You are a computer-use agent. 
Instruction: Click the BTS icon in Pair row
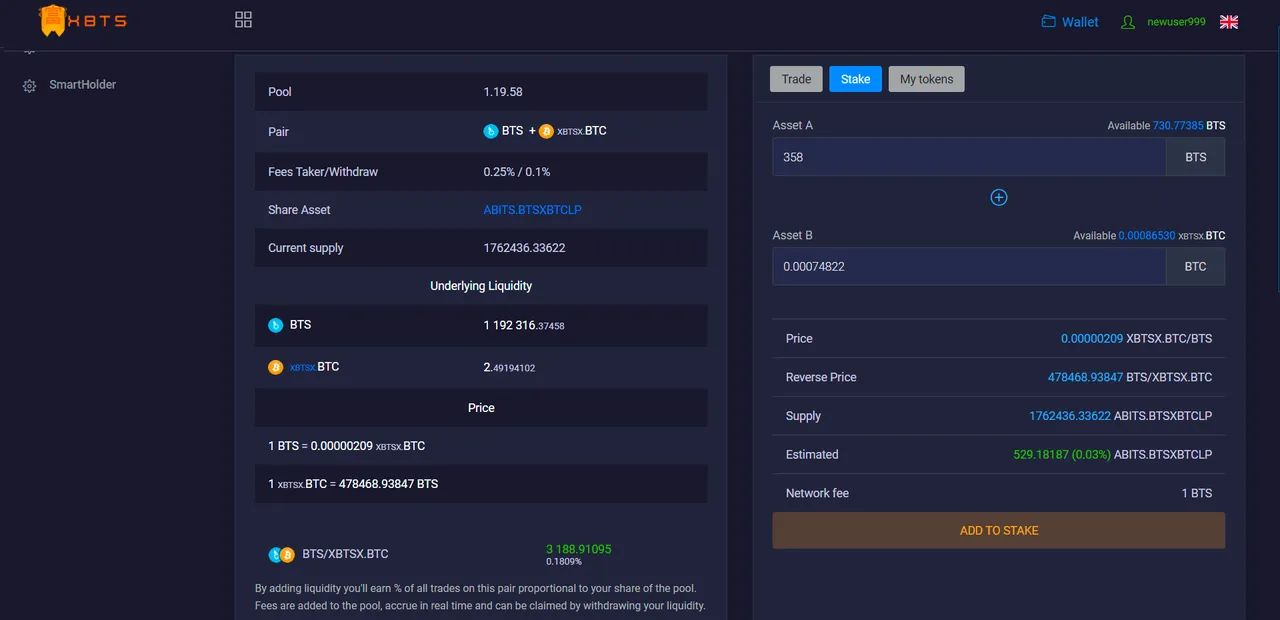click(491, 131)
